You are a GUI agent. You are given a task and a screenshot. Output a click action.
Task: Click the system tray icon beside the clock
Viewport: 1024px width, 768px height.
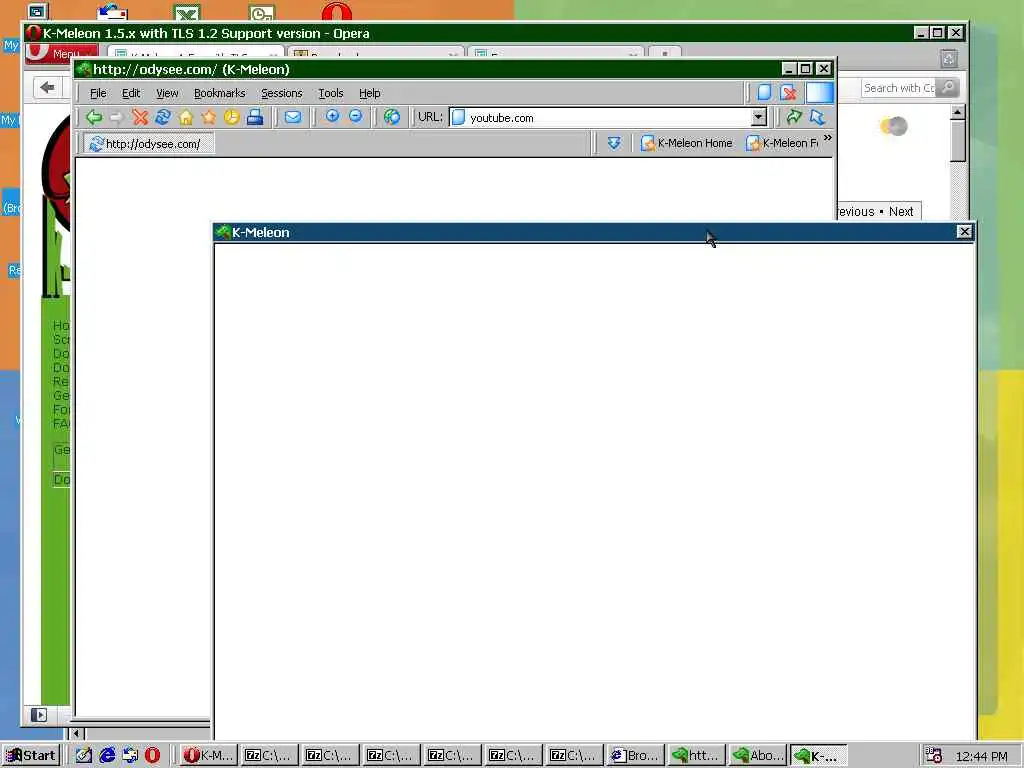pos(933,756)
